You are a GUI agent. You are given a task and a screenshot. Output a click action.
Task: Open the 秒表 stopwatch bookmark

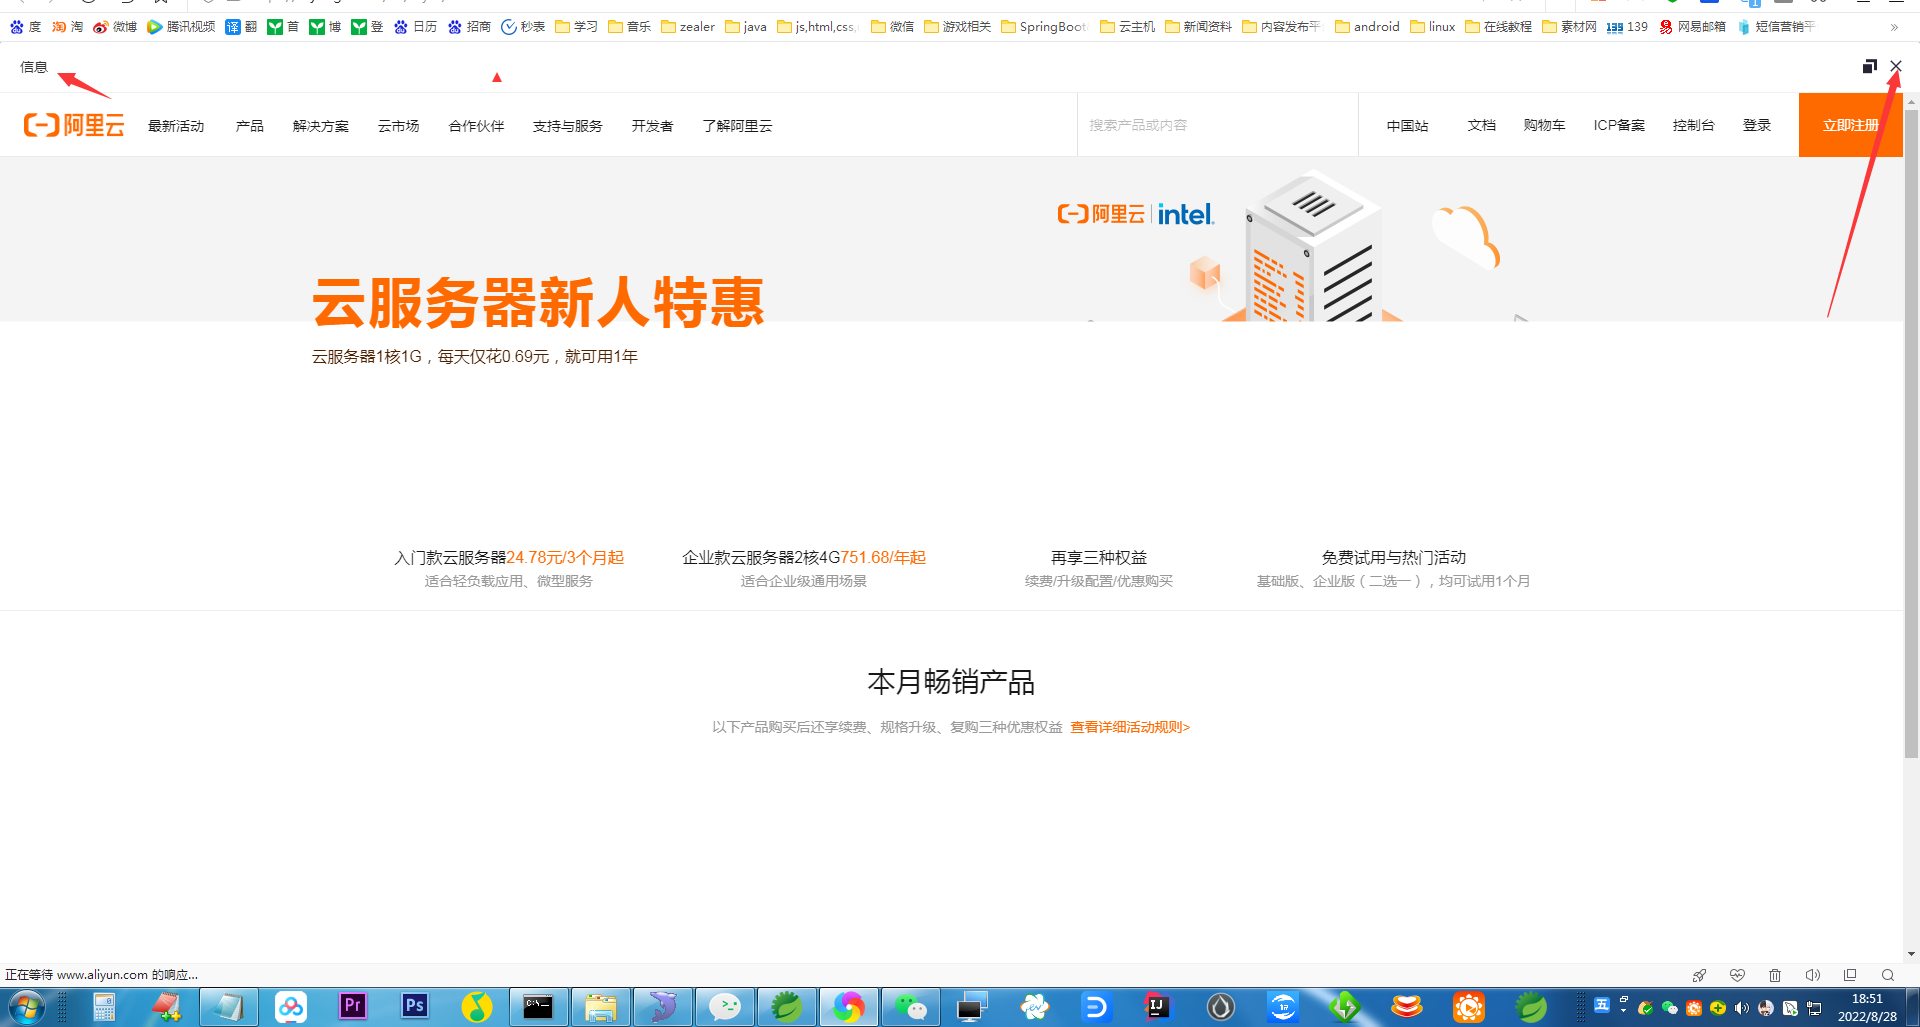click(x=523, y=27)
